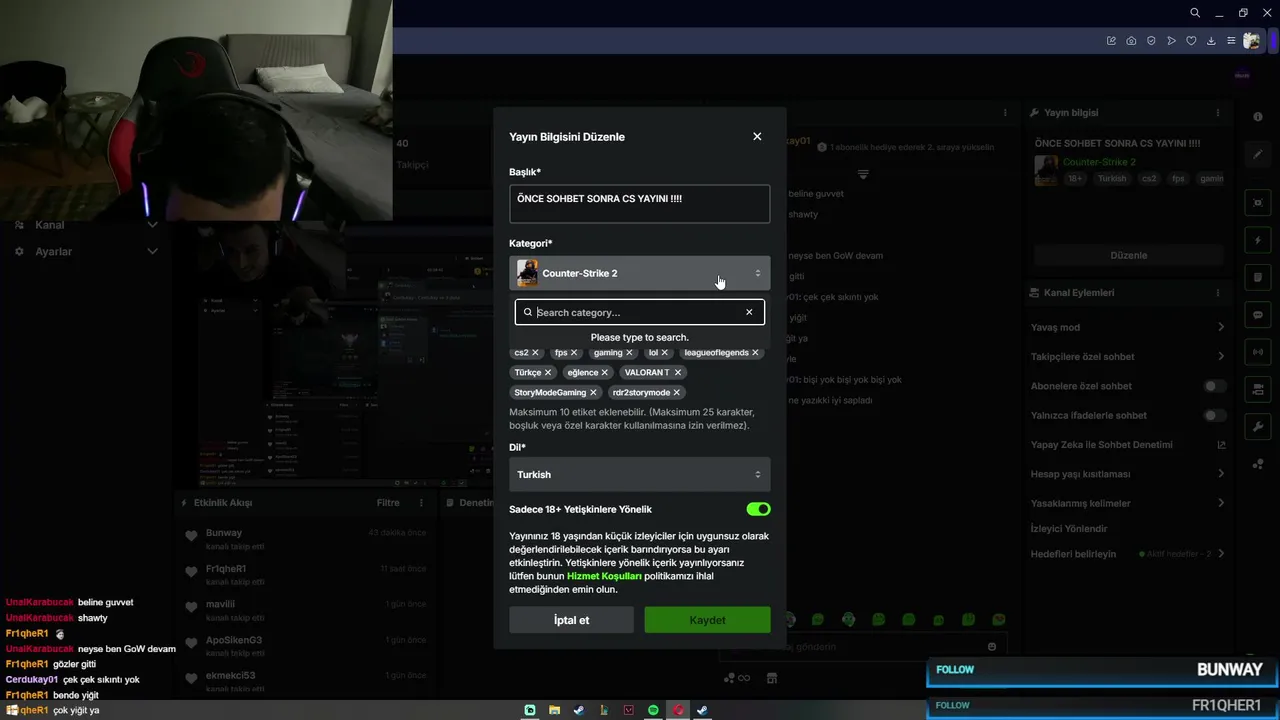Remove the Türkçe tag

tap(548, 373)
